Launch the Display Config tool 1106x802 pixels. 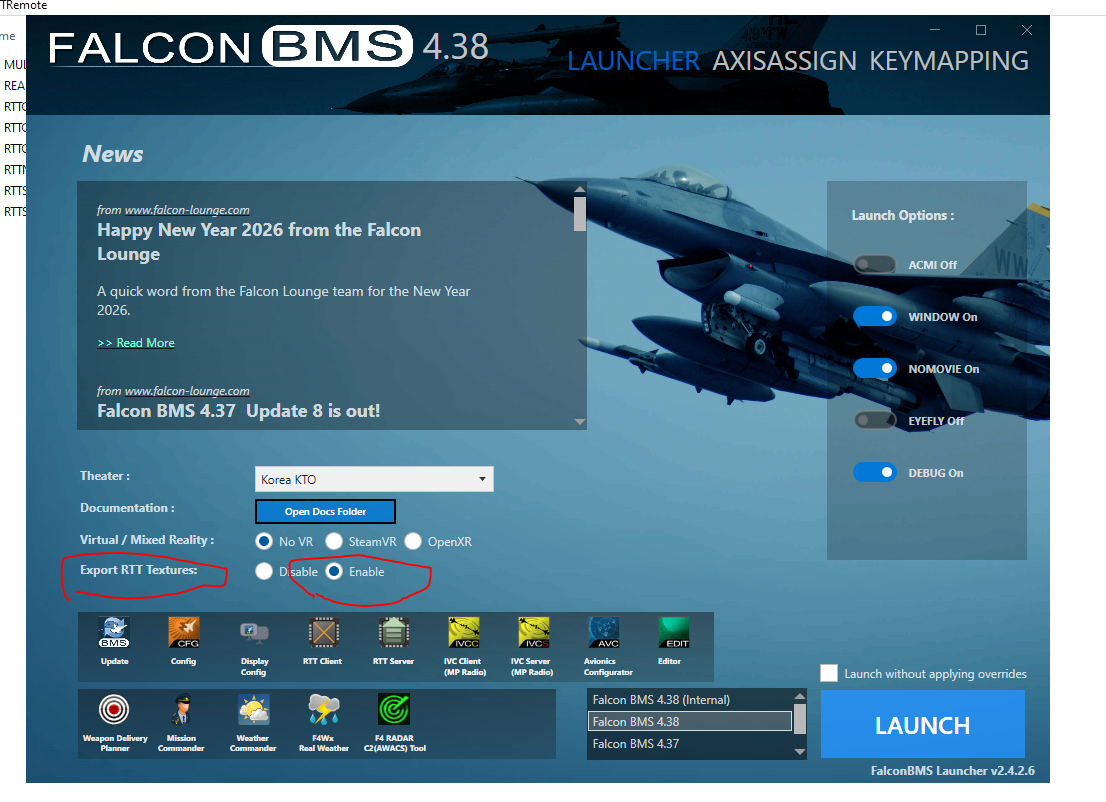[254, 633]
